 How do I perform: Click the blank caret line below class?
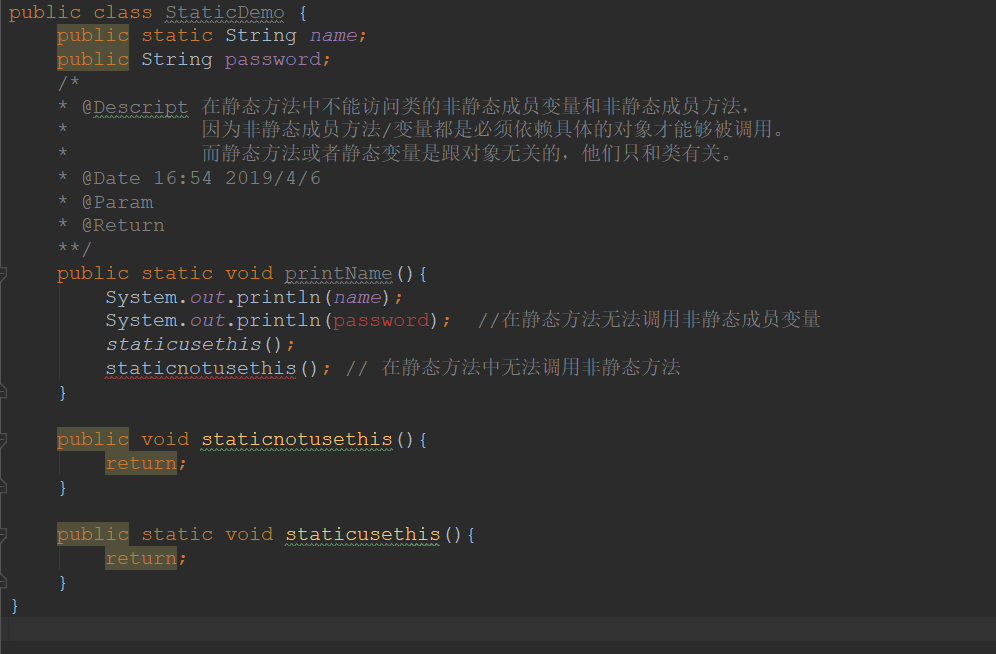pyautogui.click(x=498, y=629)
